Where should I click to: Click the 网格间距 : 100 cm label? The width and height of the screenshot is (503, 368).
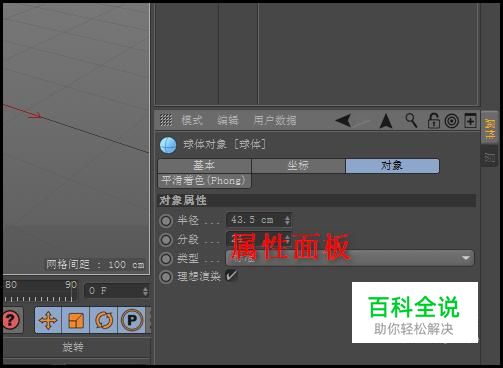(x=95, y=265)
